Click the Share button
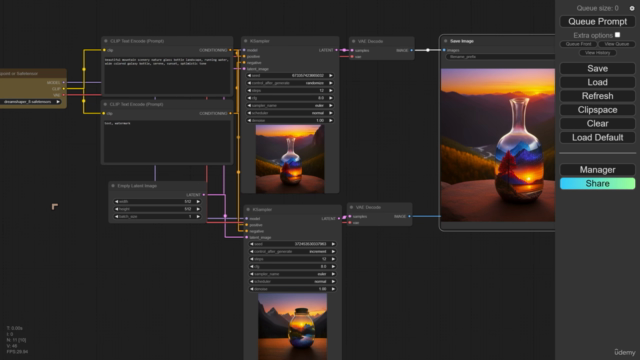640x360 pixels. click(597, 184)
